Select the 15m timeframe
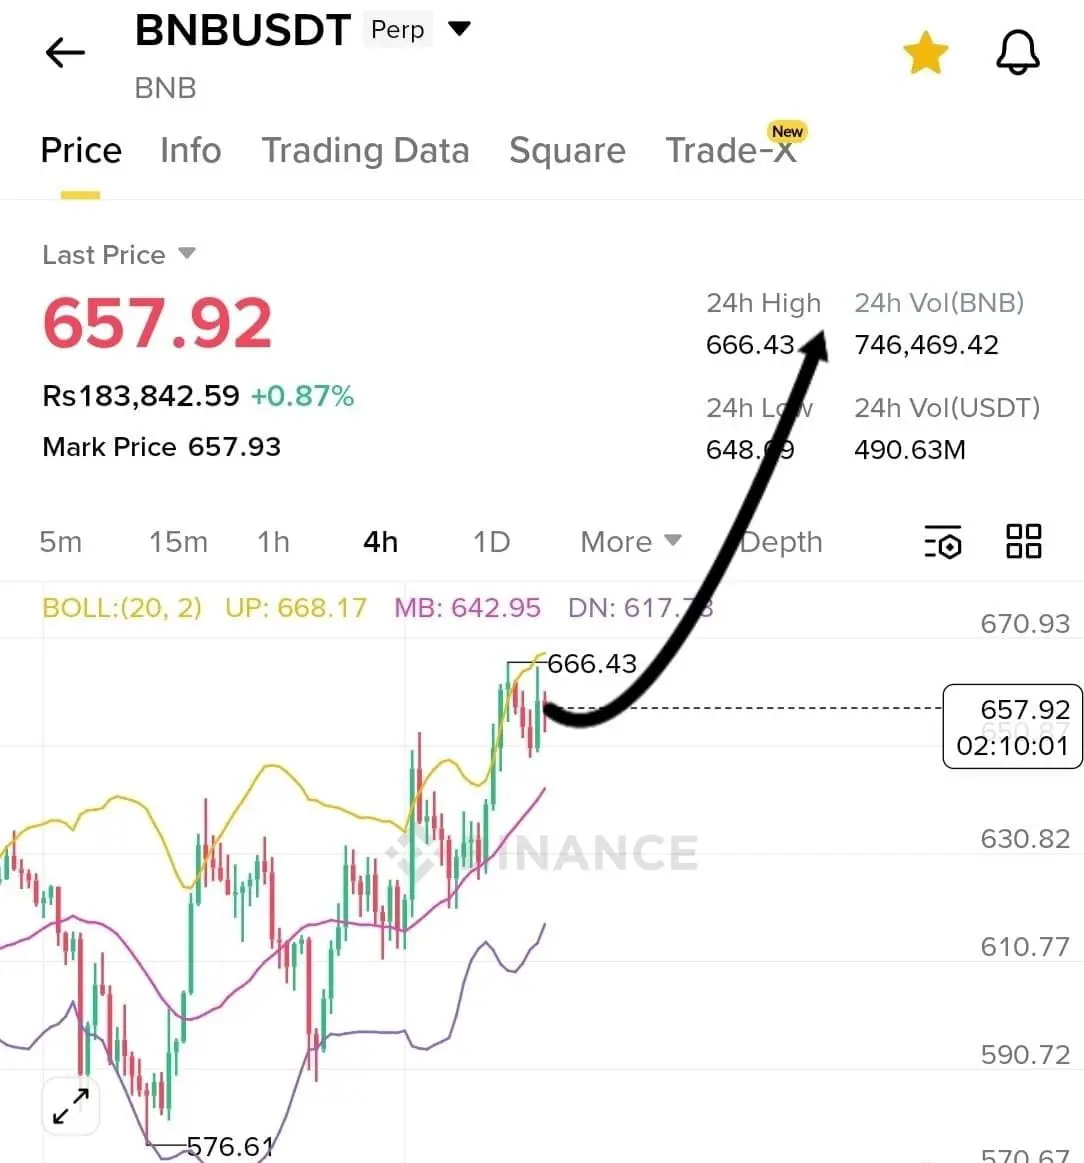This screenshot has width=1084, height=1163. coord(178,542)
